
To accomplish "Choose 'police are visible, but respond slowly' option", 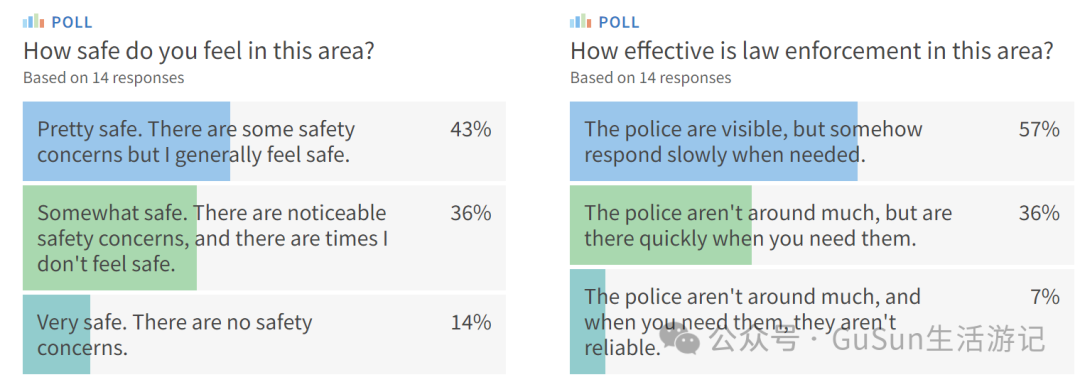I will point(822,141).
